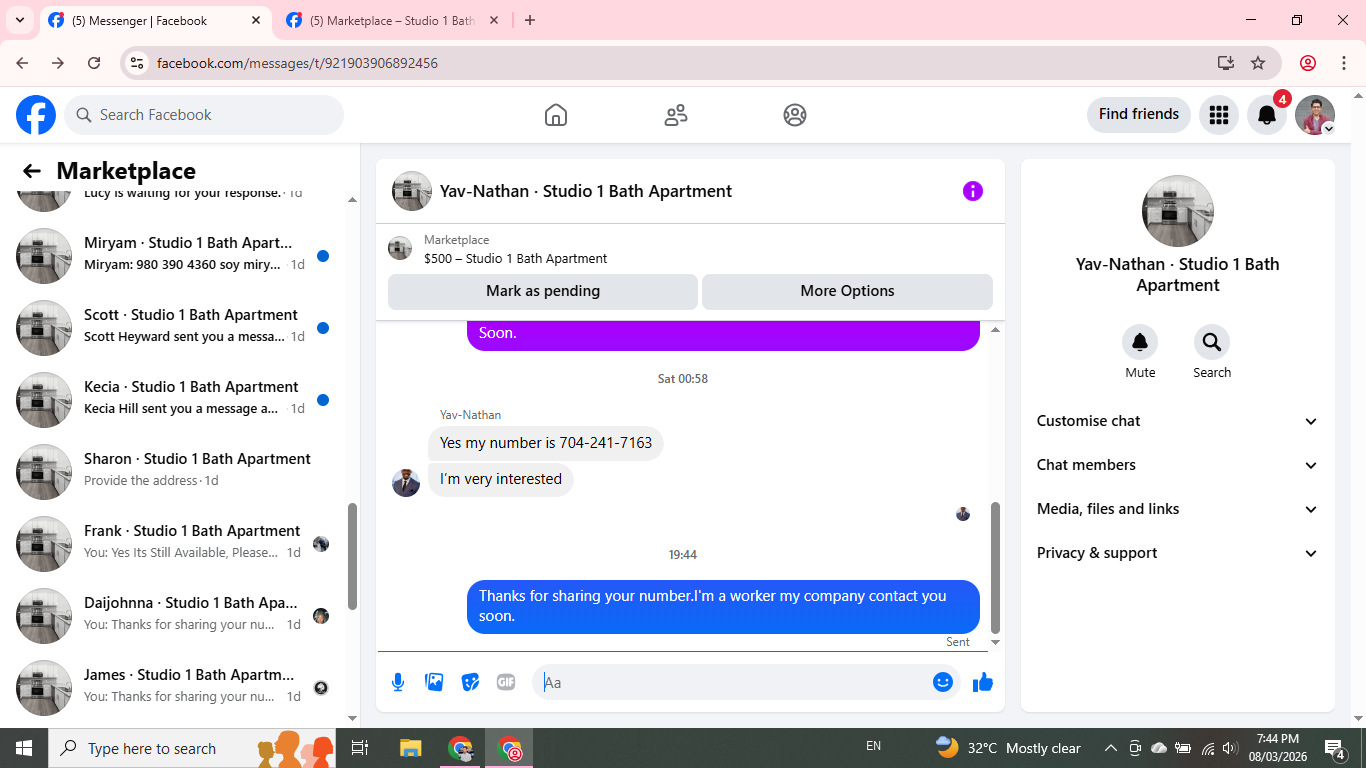This screenshot has height=768, width=1366.
Task: Send a voice clip microphone icon
Action: (x=398, y=682)
